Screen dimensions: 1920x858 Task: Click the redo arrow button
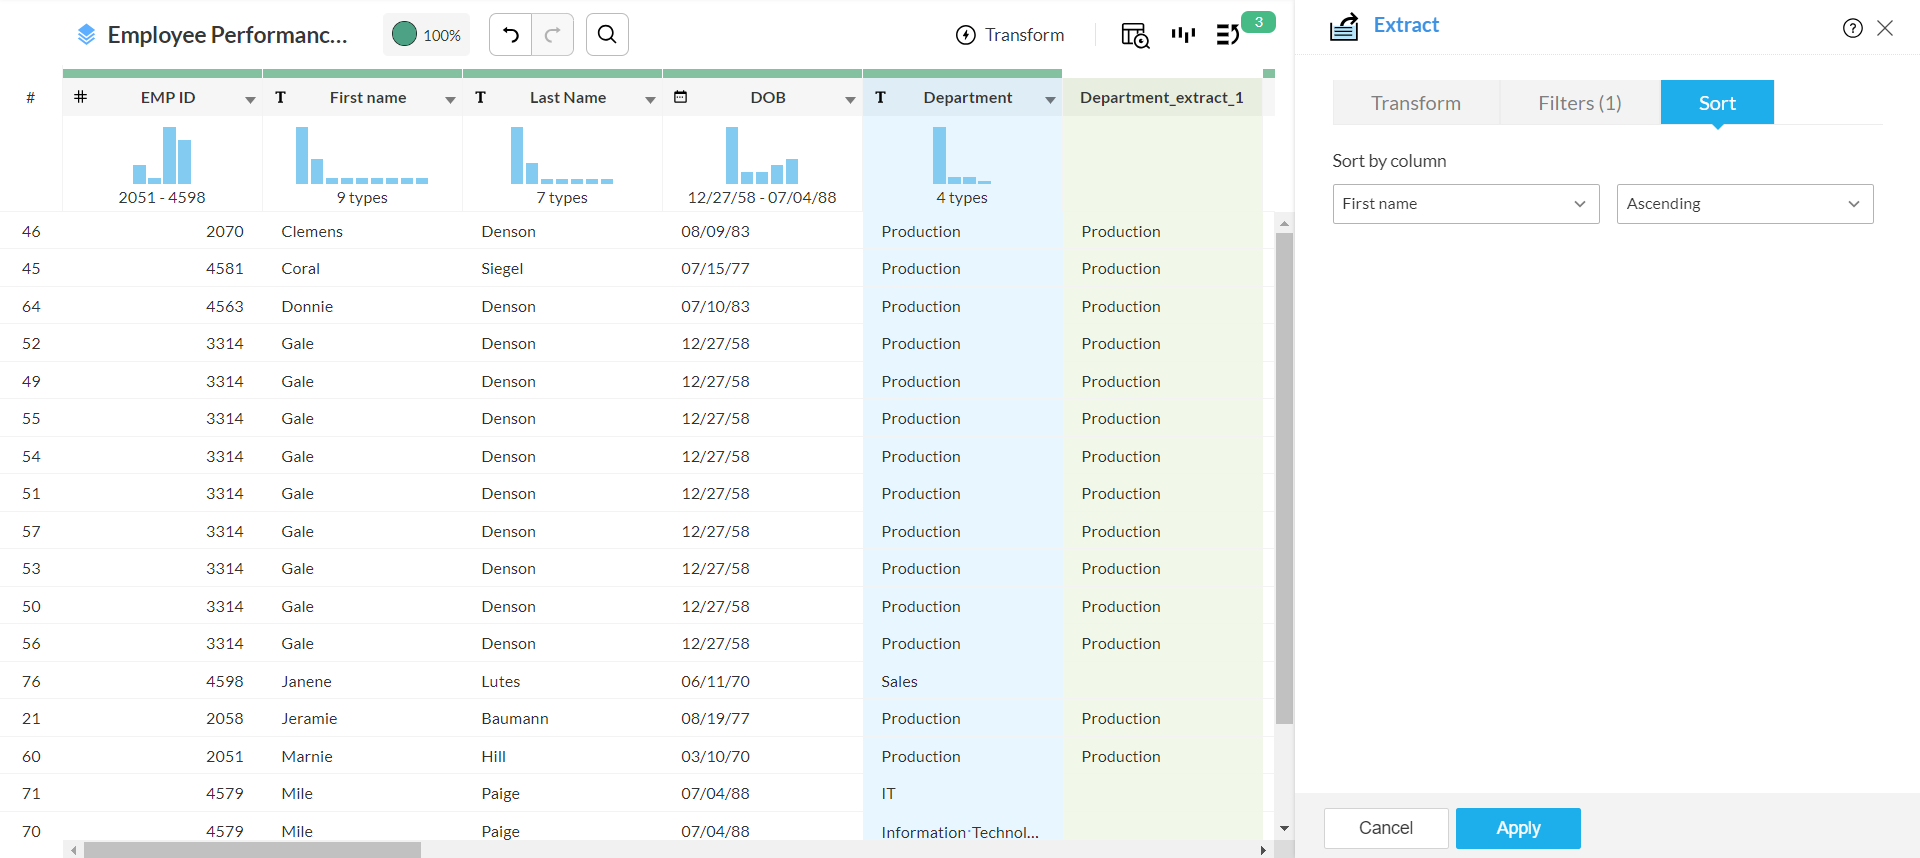552,35
